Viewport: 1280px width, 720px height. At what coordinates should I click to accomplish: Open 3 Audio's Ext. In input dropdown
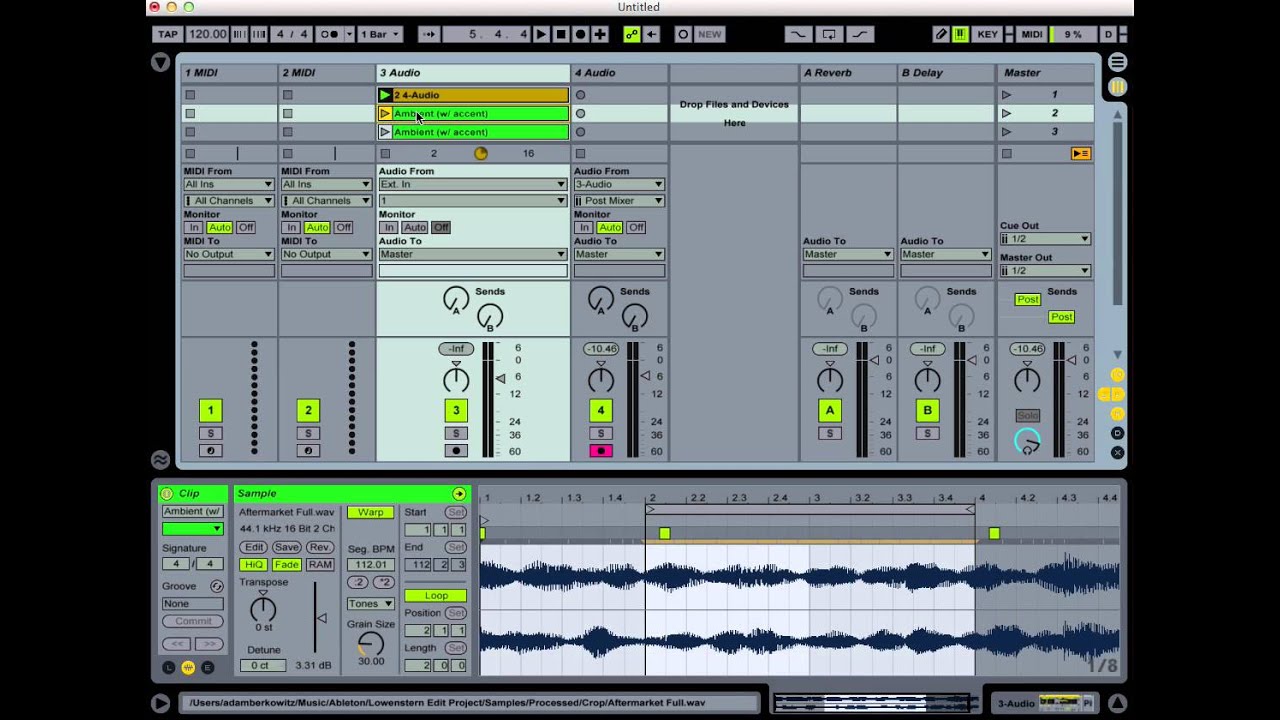pos(472,184)
